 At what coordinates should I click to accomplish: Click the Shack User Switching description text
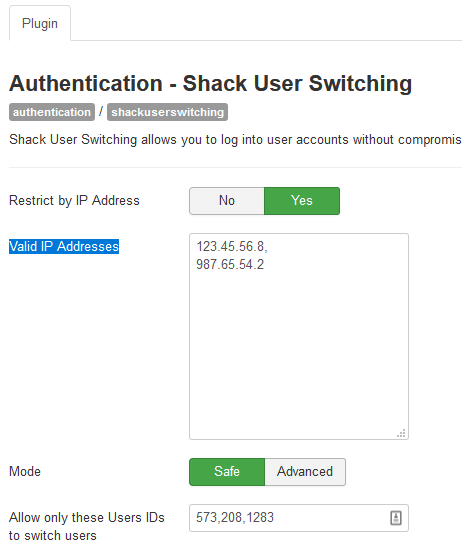235,139
